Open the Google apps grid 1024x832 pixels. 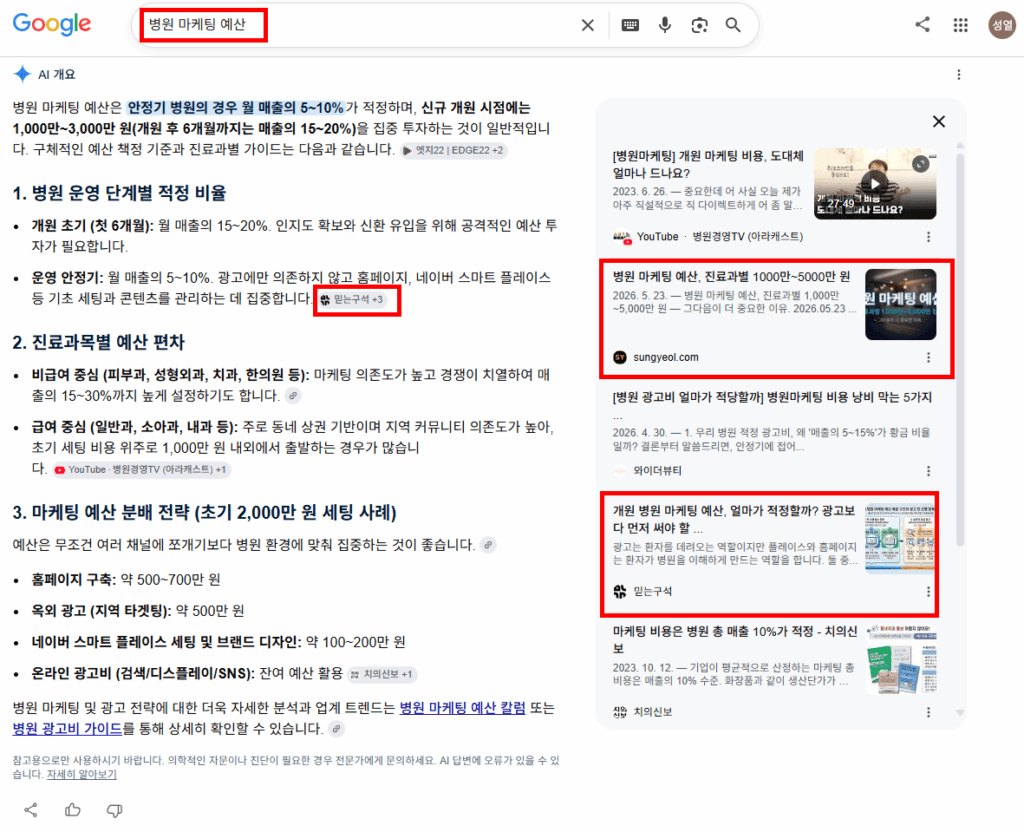point(960,25)
